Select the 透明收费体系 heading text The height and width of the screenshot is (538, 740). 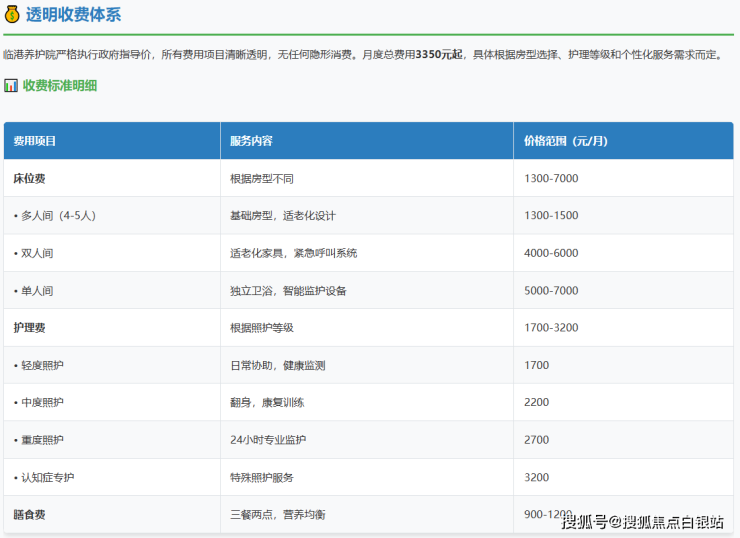(75, 15)
